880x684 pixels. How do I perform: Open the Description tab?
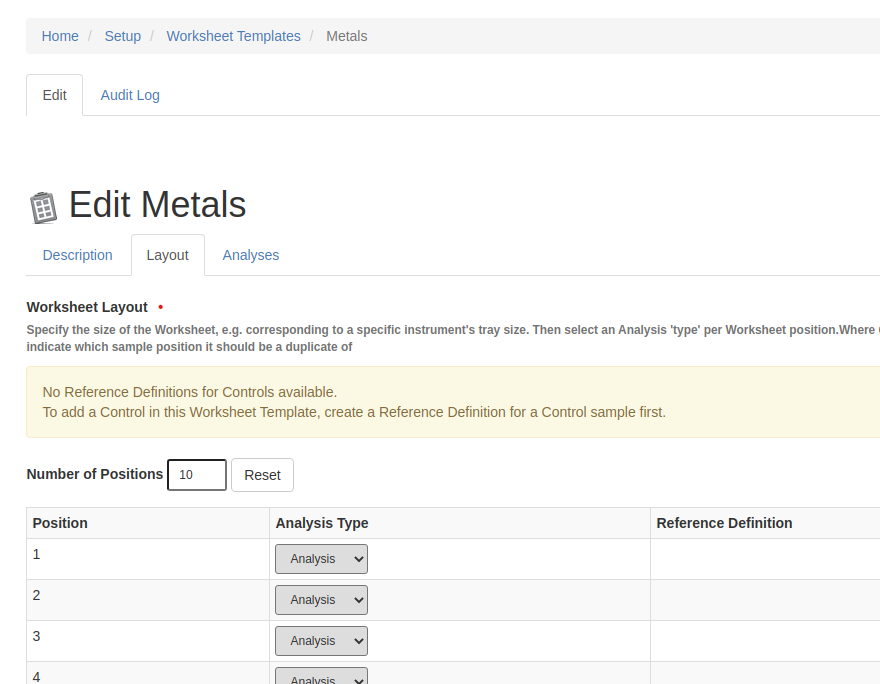(x=77, y=255)
